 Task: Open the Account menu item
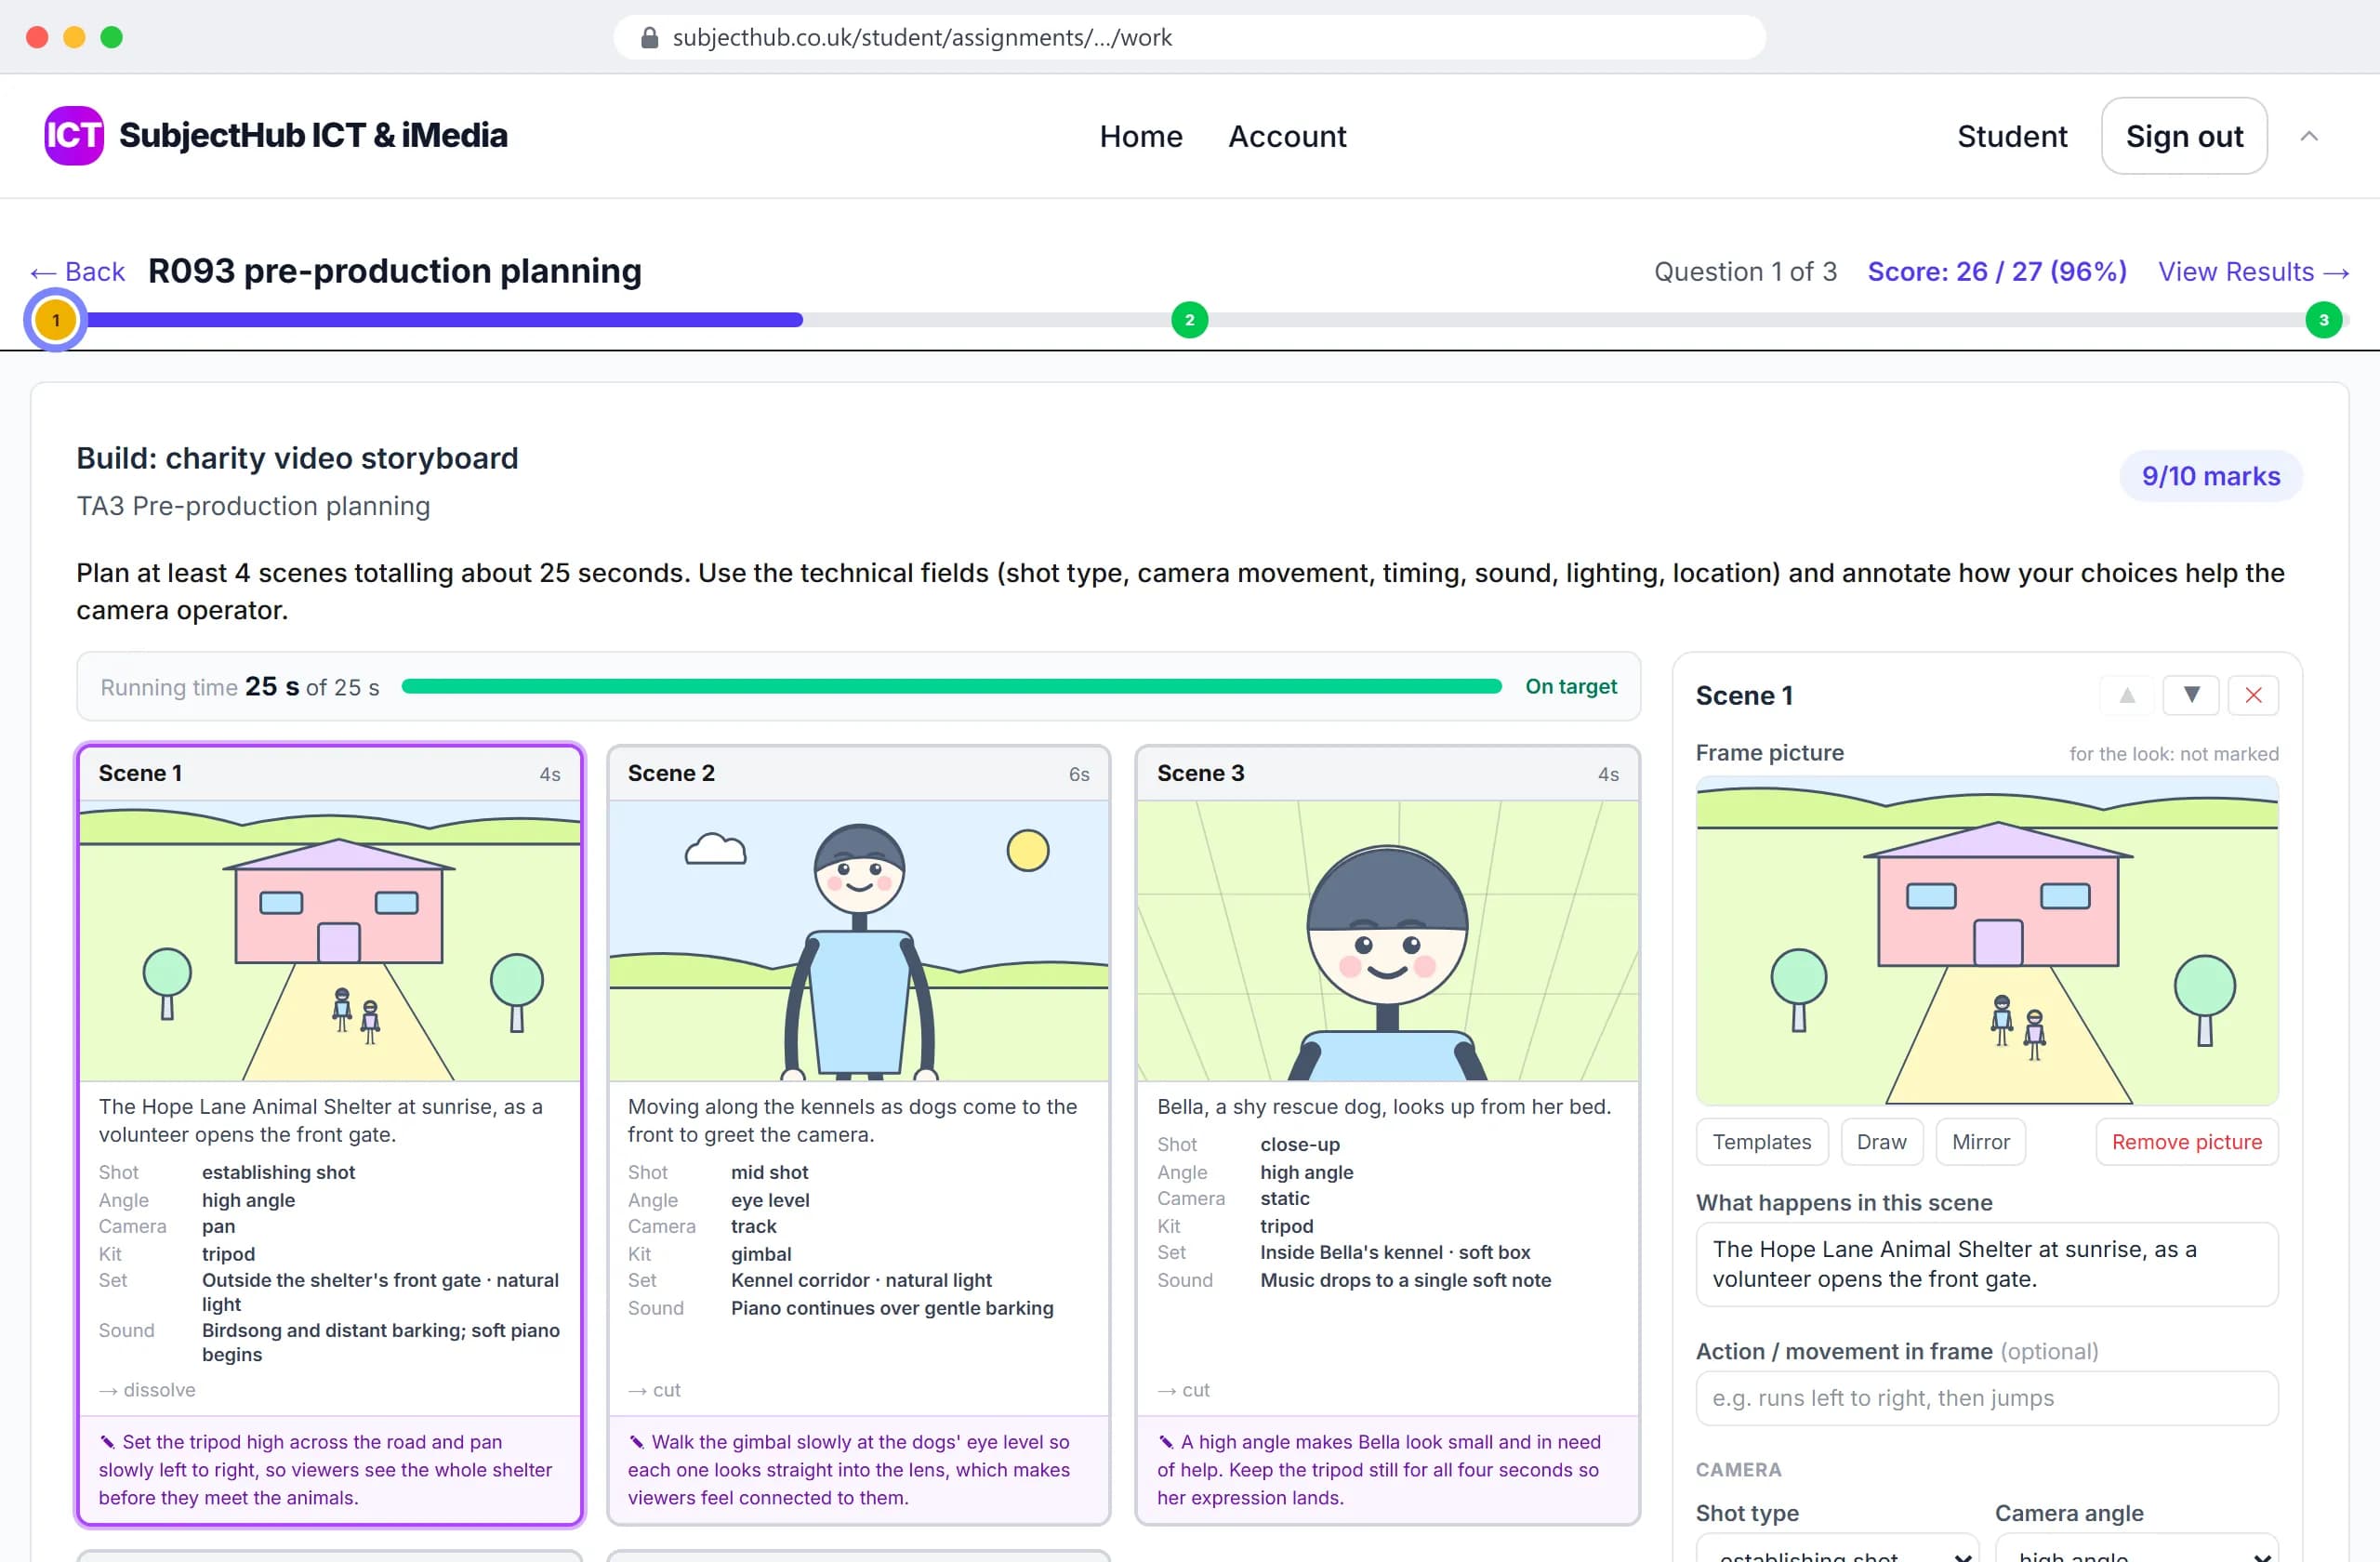click(x=1287, y=136)
